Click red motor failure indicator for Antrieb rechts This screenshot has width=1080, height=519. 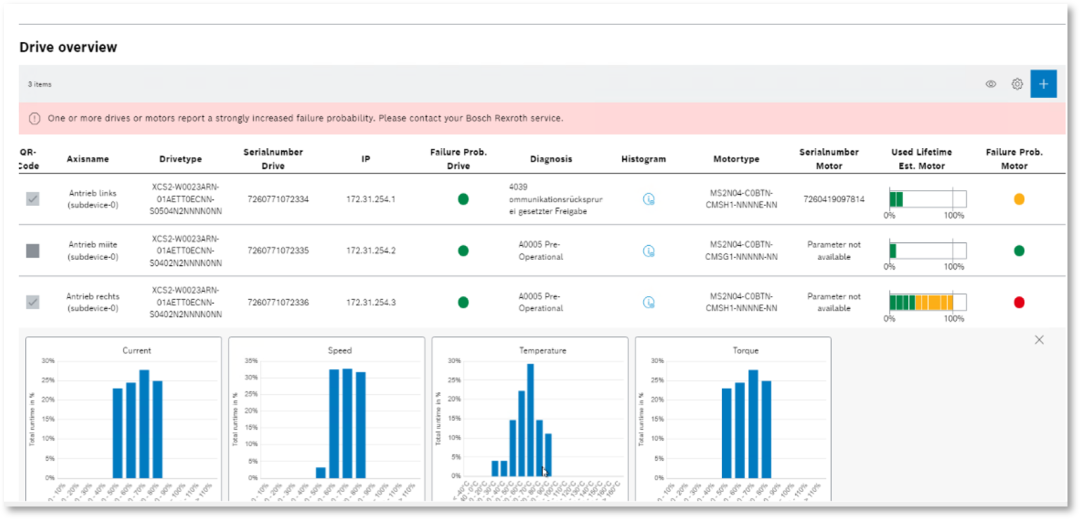pos(1019,302)
